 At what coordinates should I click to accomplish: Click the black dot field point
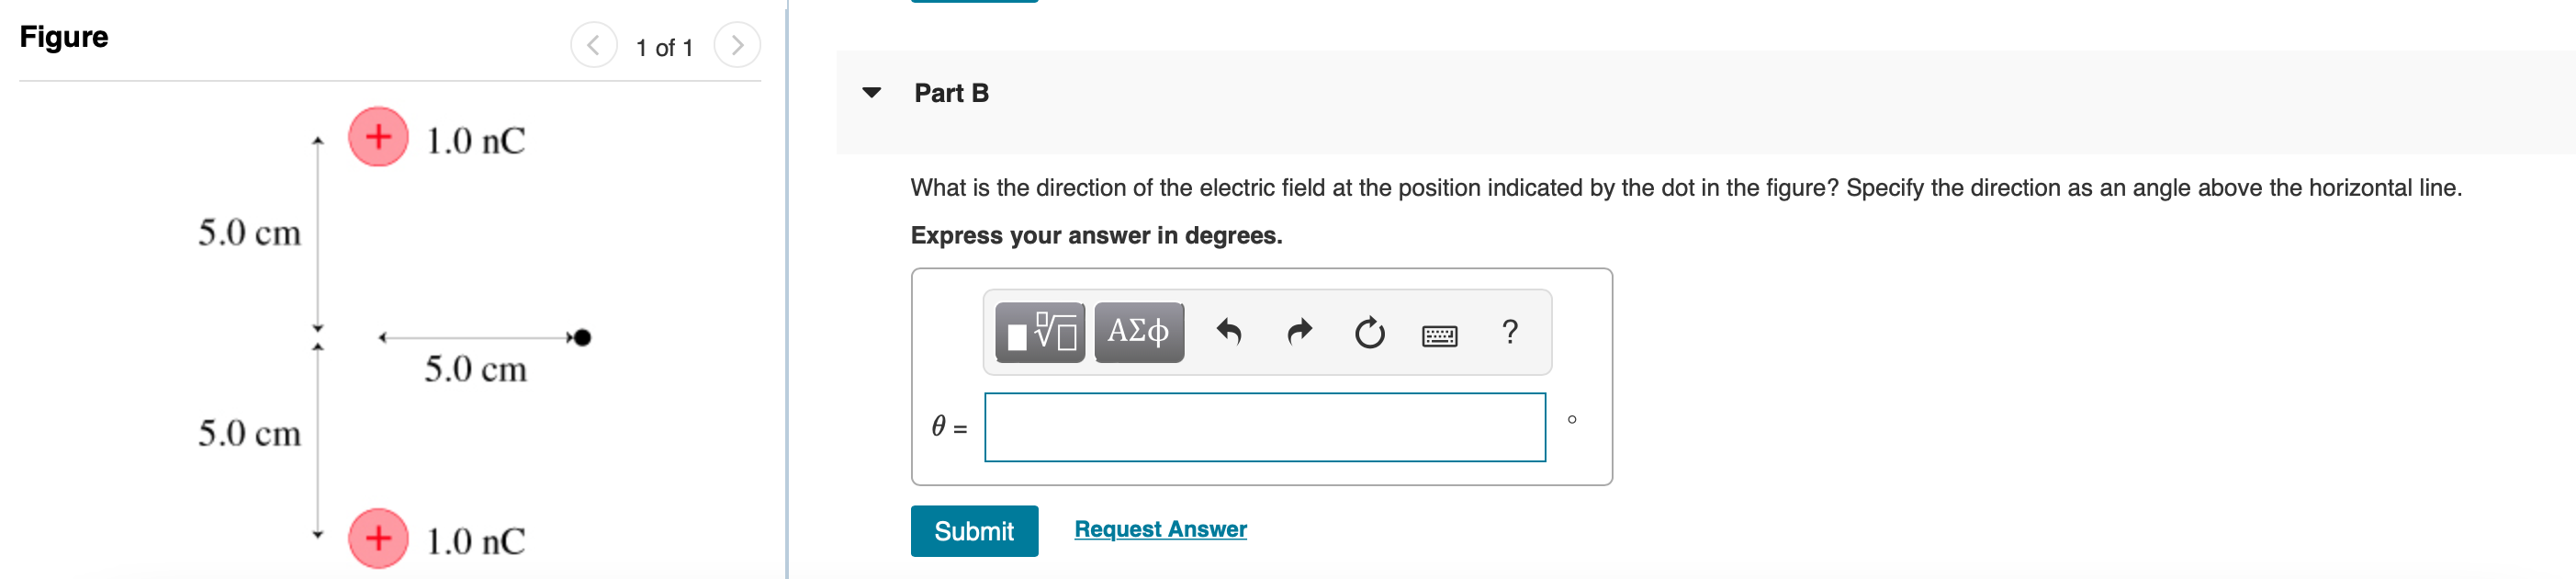583,338
